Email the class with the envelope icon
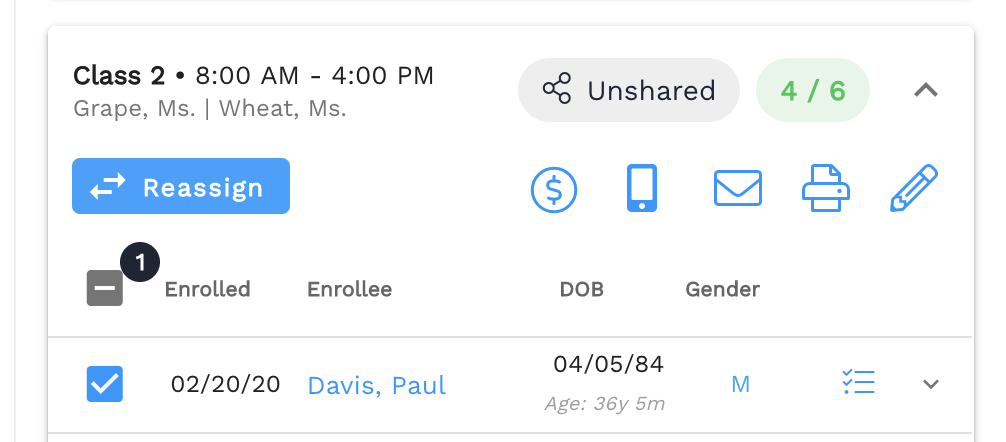 coord(738,188)
